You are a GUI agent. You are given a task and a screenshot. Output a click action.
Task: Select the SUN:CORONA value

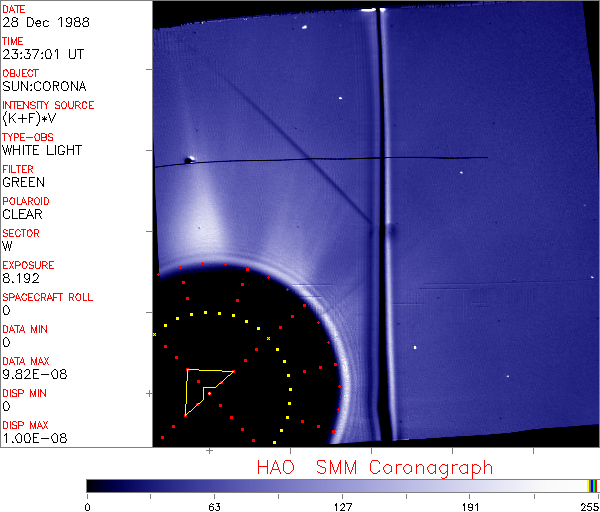pos(44,86)
